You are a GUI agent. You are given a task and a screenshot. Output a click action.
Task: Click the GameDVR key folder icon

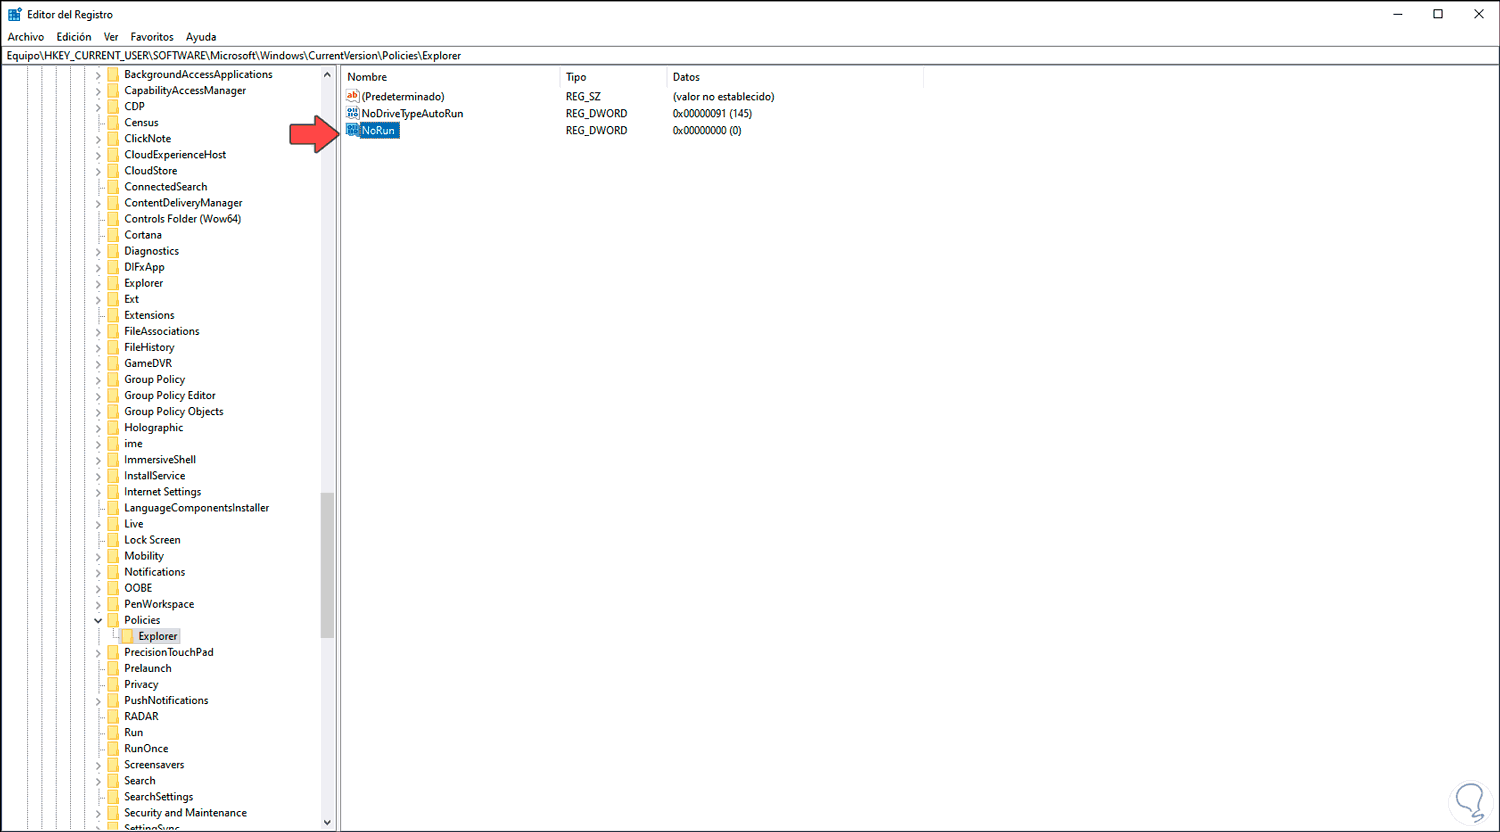click(x=113, y=363)
